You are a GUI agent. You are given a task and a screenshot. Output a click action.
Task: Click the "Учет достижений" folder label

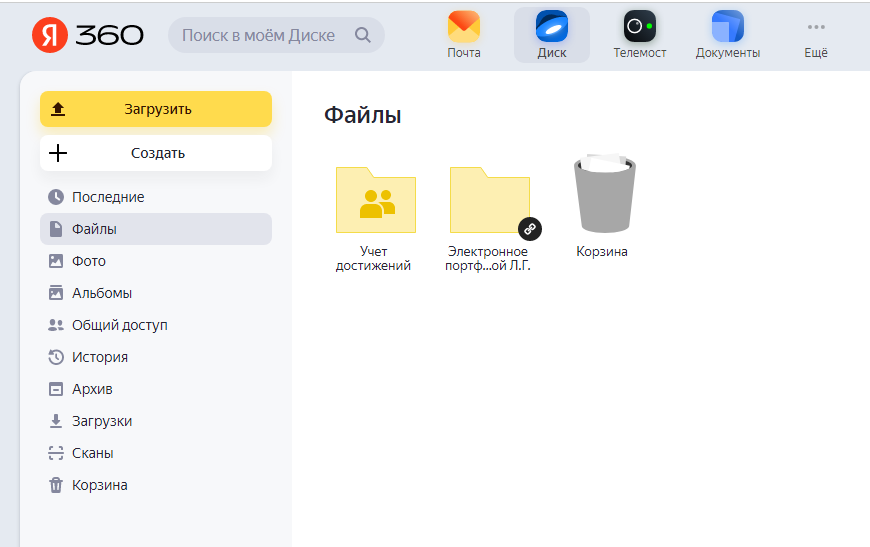pyautogui.click(x=373, y=259)
